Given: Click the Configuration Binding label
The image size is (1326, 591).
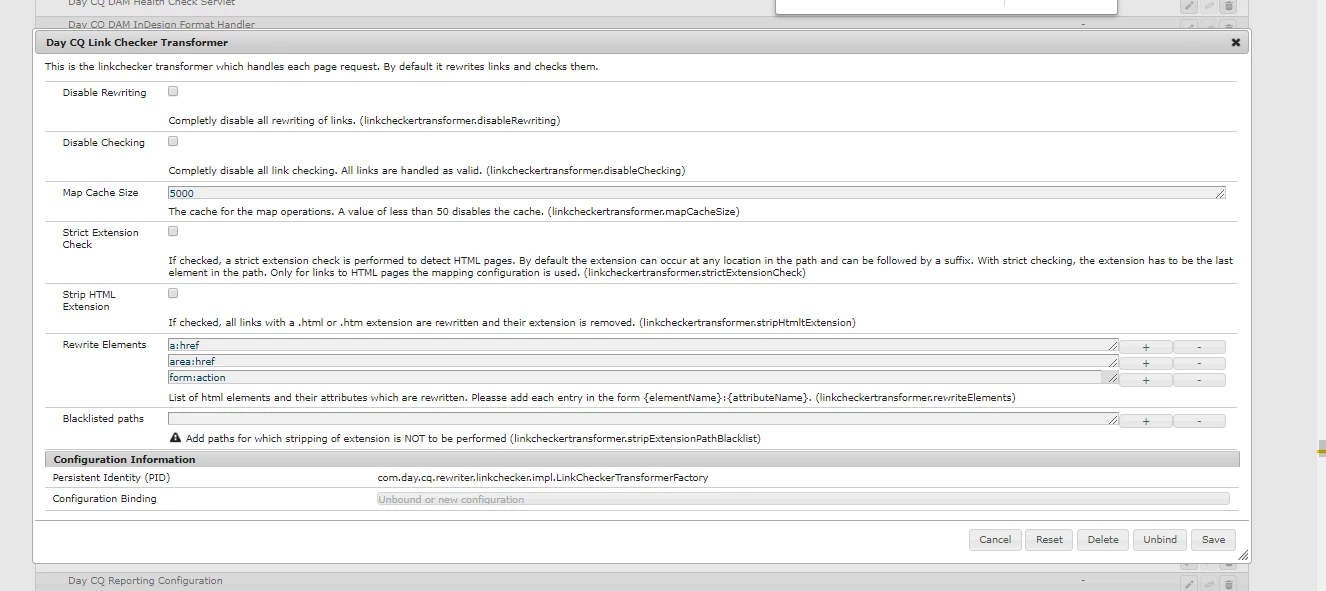Looking at the screenshot, I should tap(104, 499).
